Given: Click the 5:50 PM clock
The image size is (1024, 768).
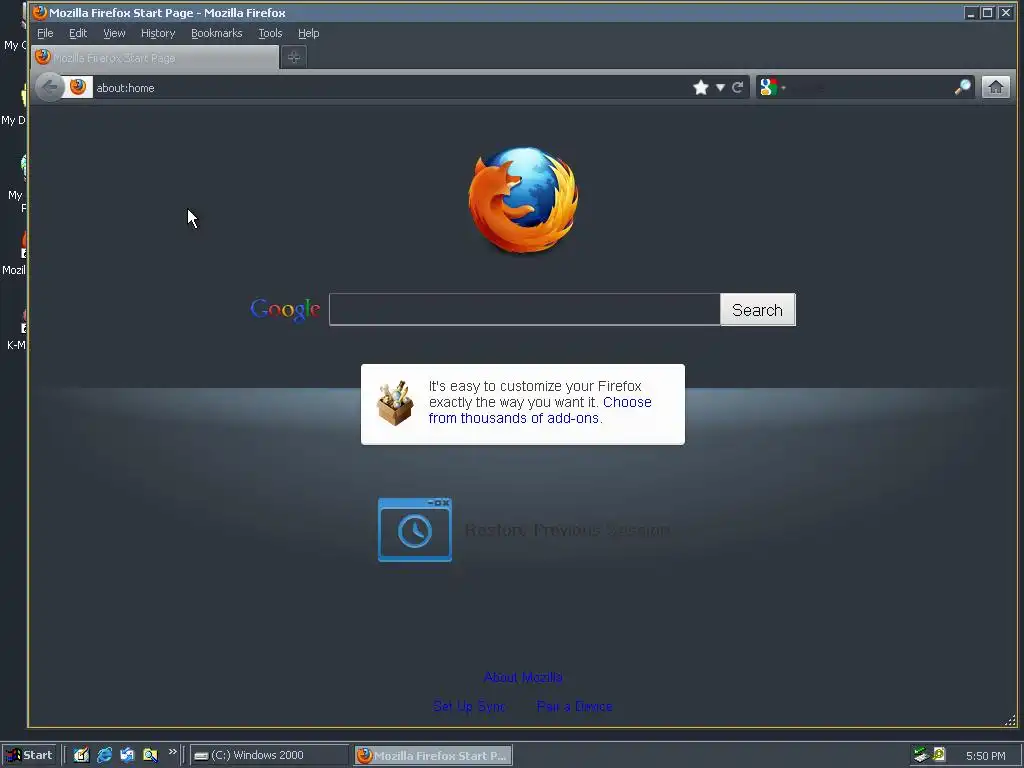Looking at the screenshot, I should pos(985,756).
